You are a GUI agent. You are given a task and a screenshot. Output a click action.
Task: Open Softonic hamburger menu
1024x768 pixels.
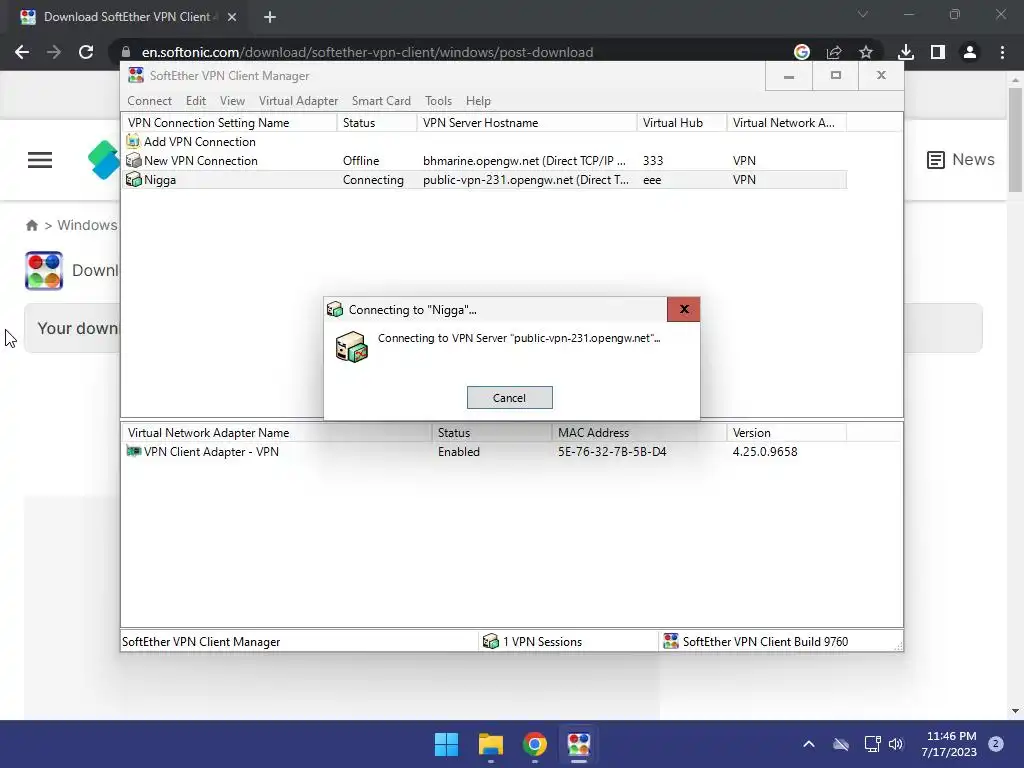coord(40,160)
